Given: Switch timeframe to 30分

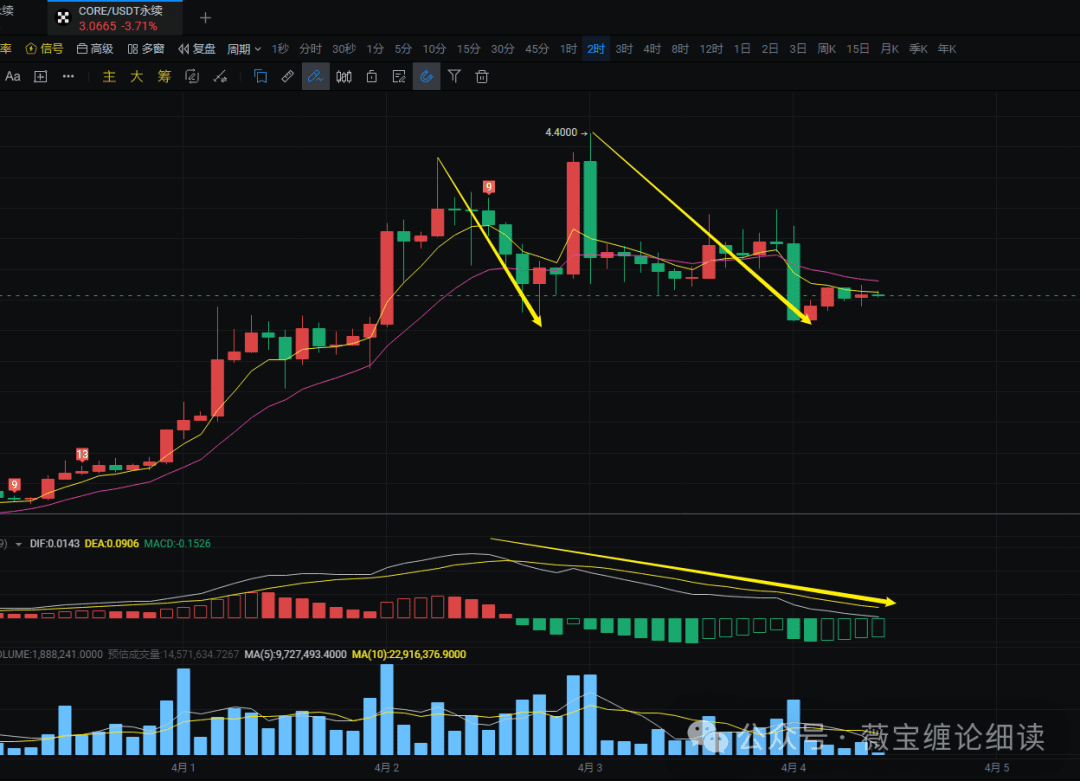Looking at the screenshot, I should coord(502,49).
